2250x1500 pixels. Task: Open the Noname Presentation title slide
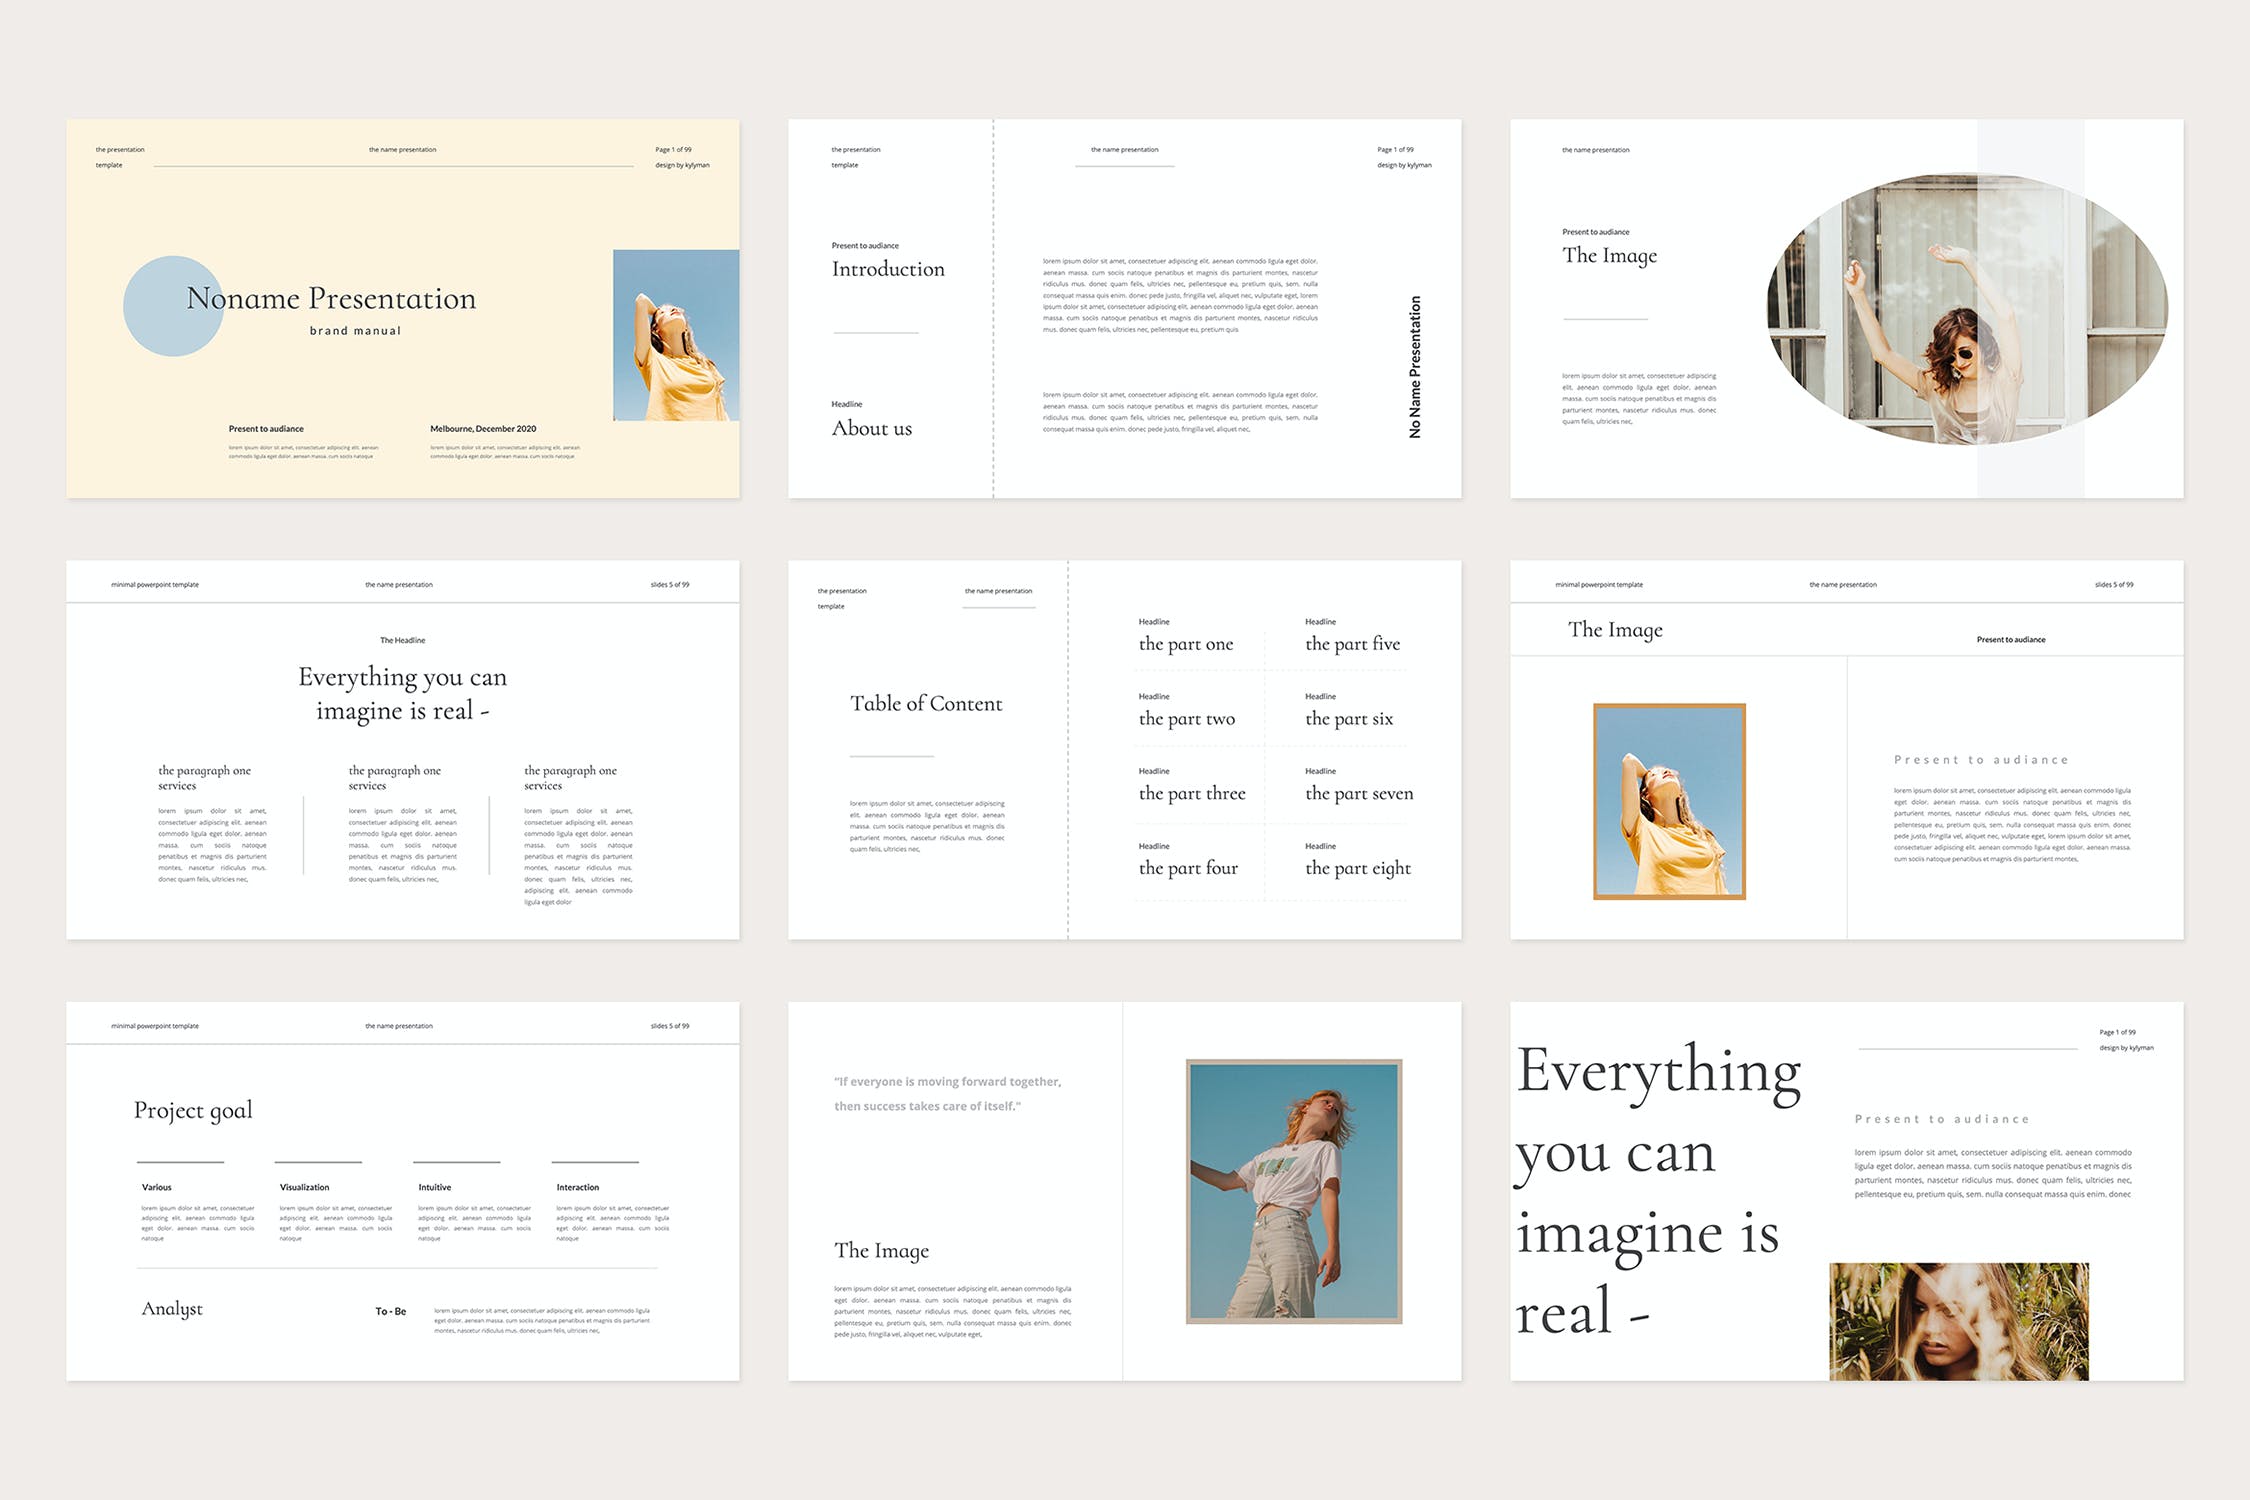[x=331, y=298]
